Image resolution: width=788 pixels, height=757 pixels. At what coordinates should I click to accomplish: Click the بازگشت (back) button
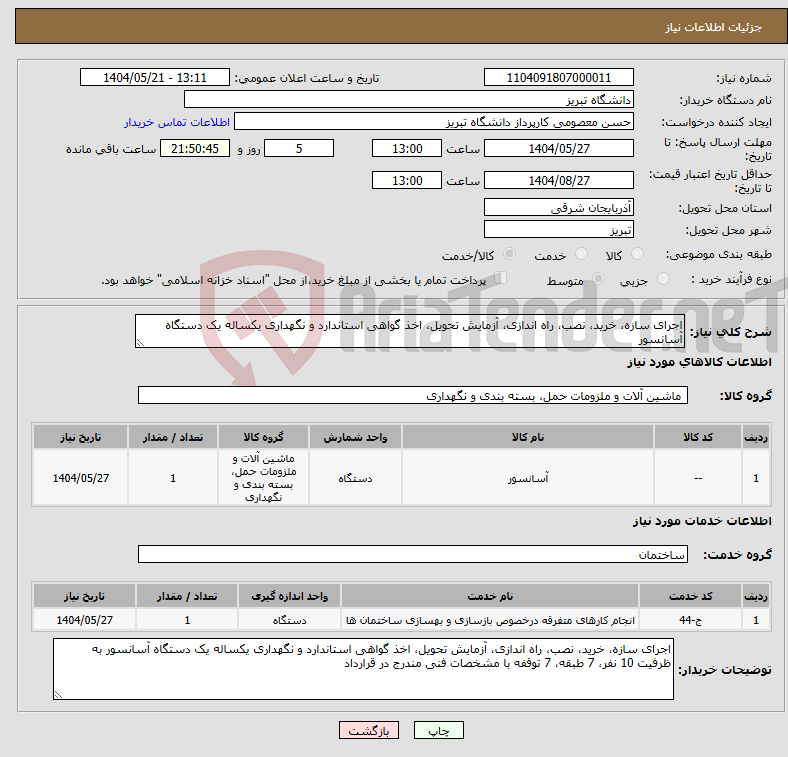click(x=369, y=730)
